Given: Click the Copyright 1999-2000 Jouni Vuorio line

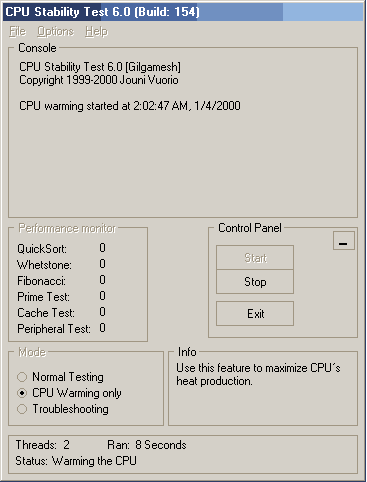Looking at the screenshot, I should tap(99, 80).
